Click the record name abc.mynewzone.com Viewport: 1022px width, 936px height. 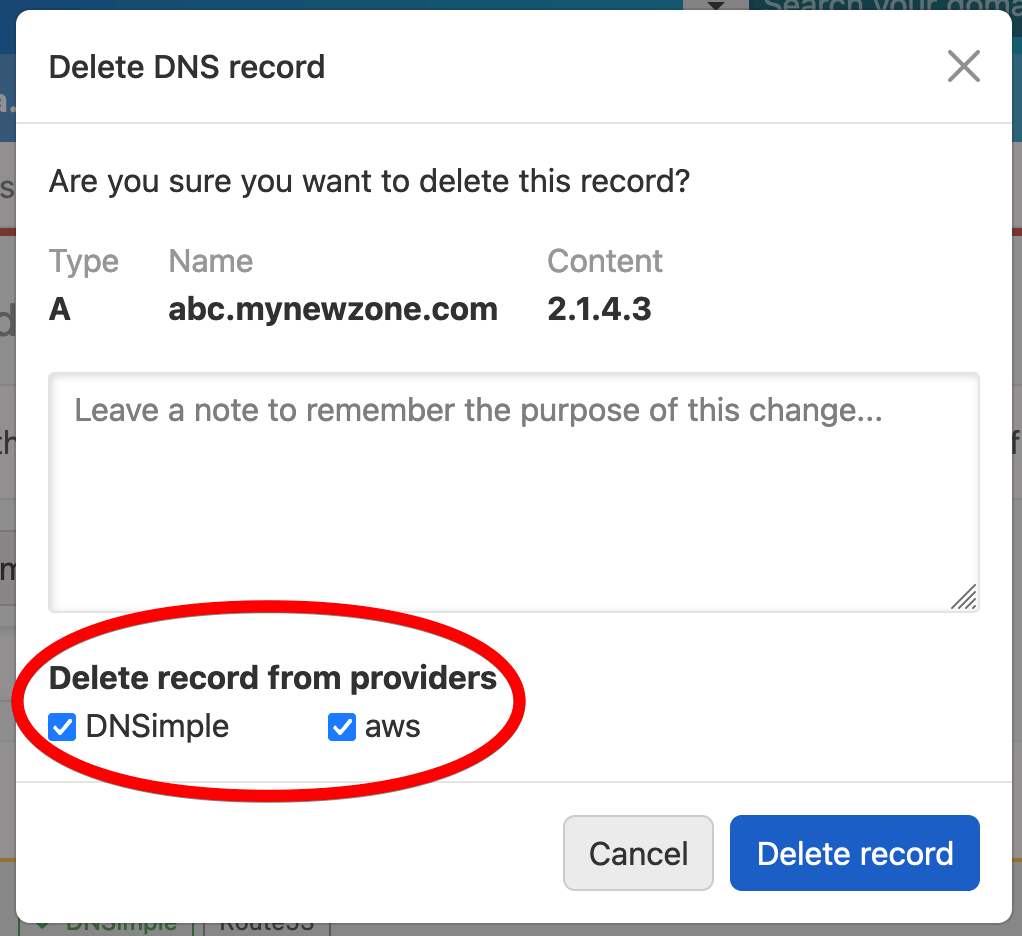click(x=333, y=309)
